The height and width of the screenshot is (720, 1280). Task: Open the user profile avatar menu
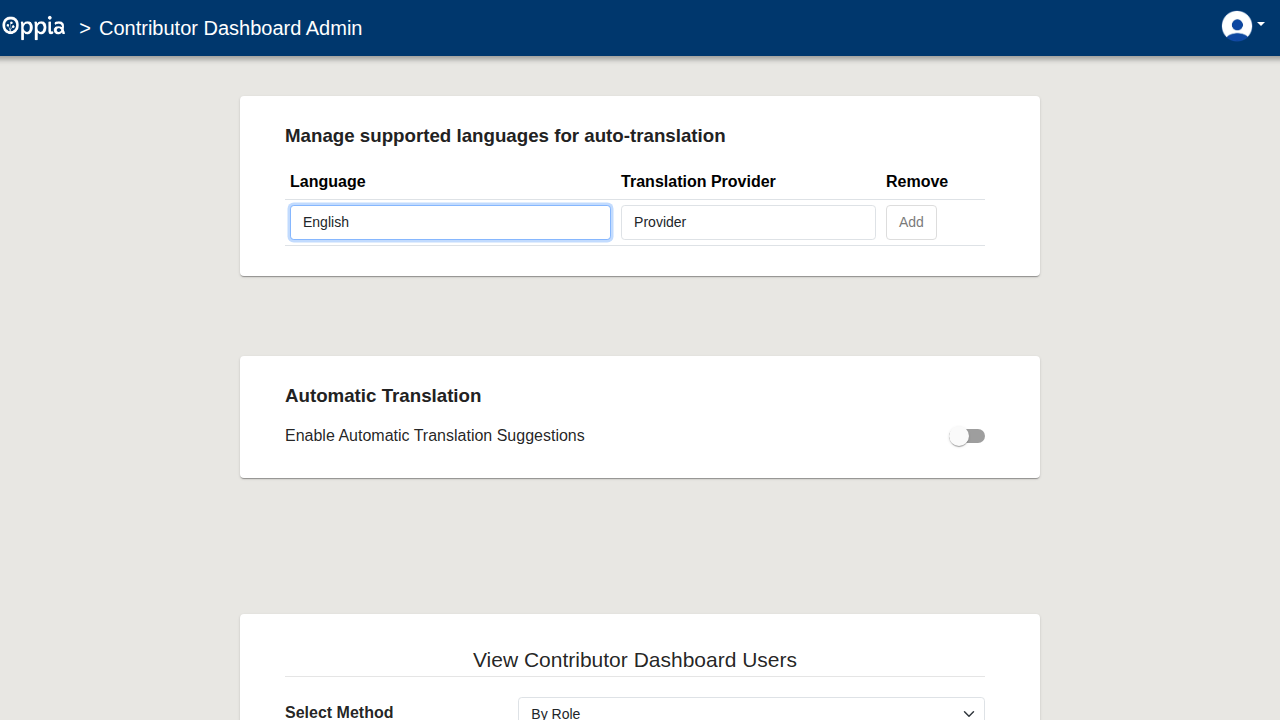pyautogui.click(x=1243, y=26)
